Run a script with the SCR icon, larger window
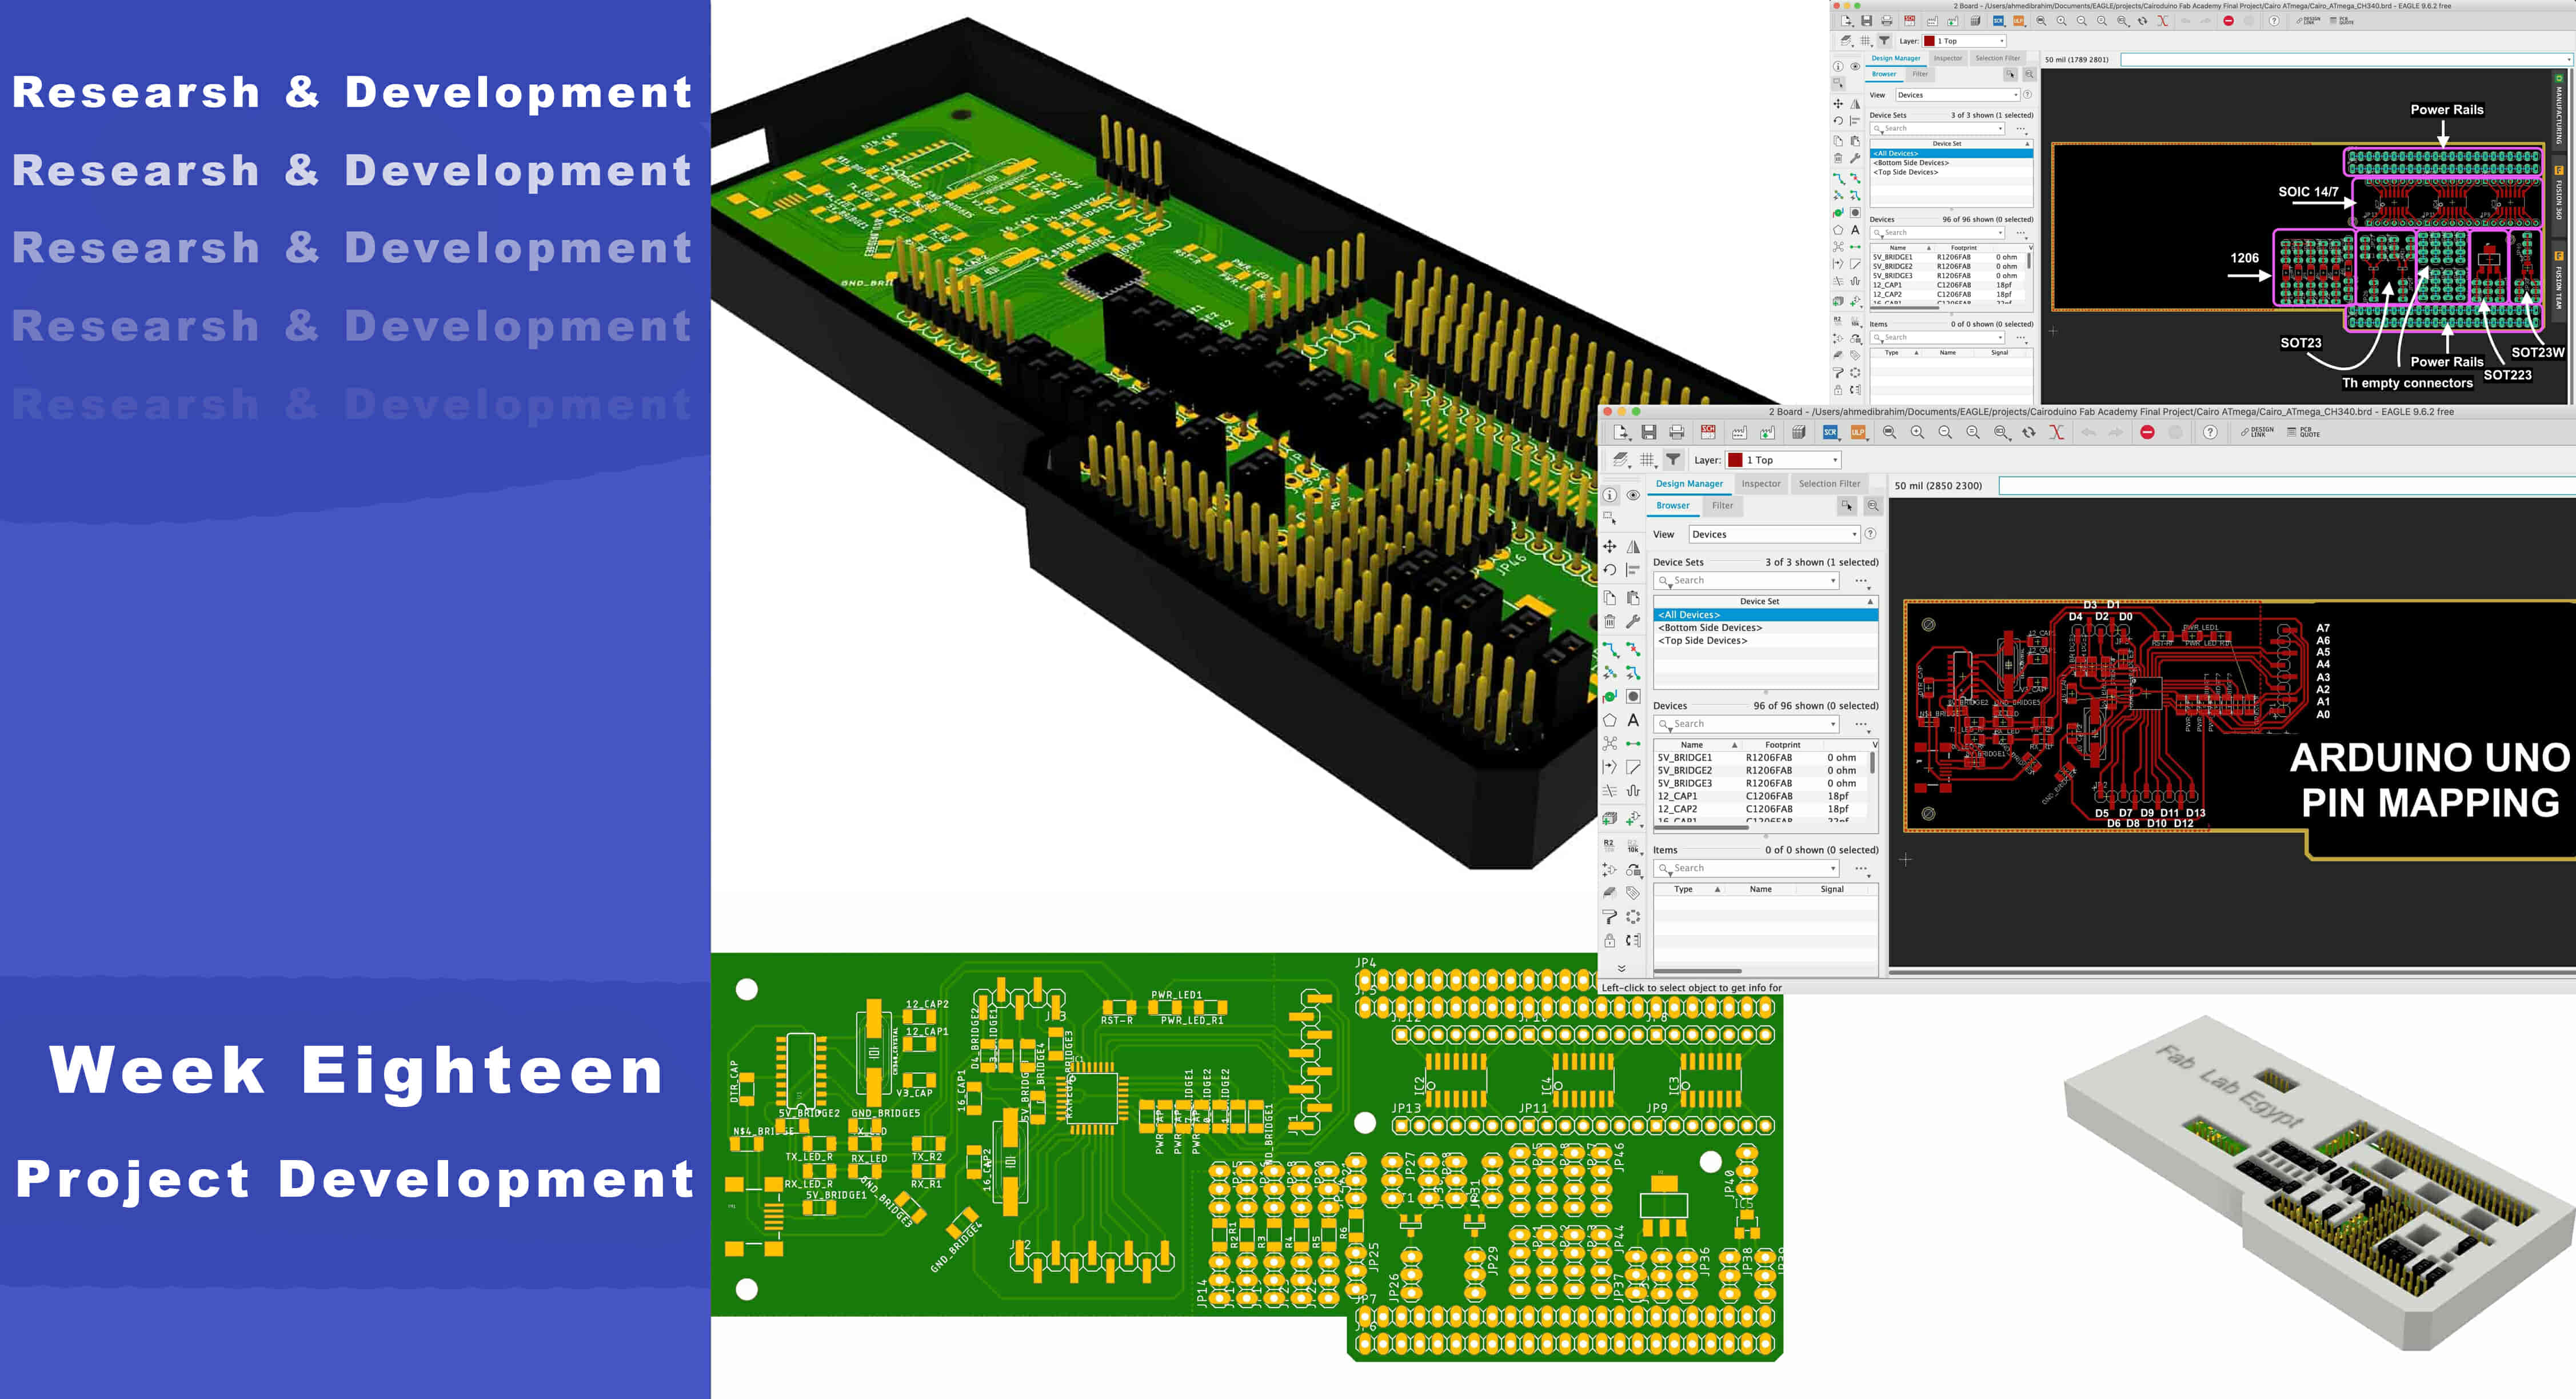This screenshot has width=2576, height=1399. tap(1830, 432)
